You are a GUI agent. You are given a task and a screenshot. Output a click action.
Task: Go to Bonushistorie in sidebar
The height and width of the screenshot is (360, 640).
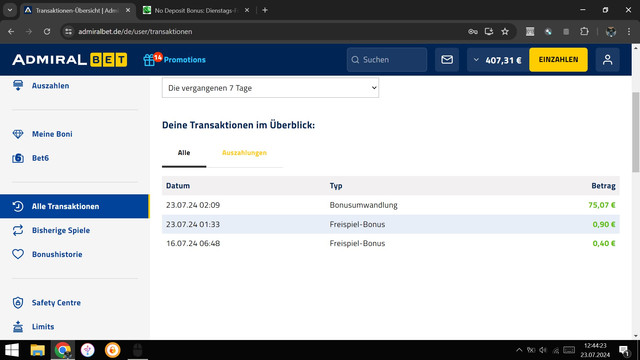click(x=57, y=254)
